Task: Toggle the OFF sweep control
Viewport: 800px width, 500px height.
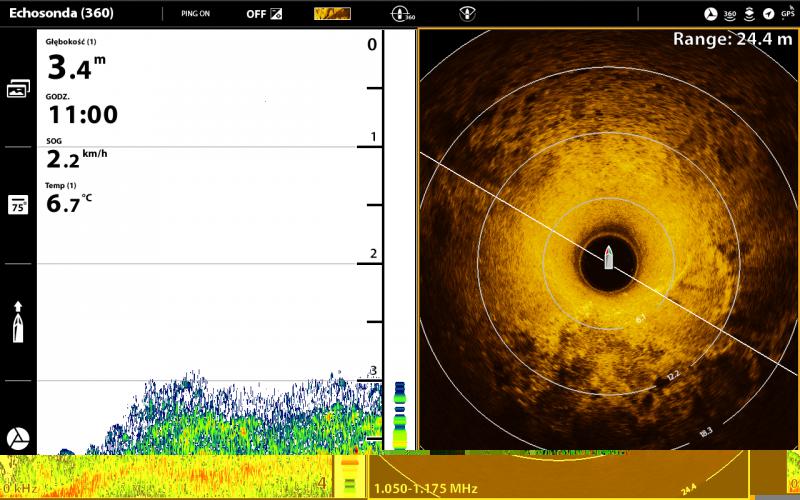Action: coord(262,14)
